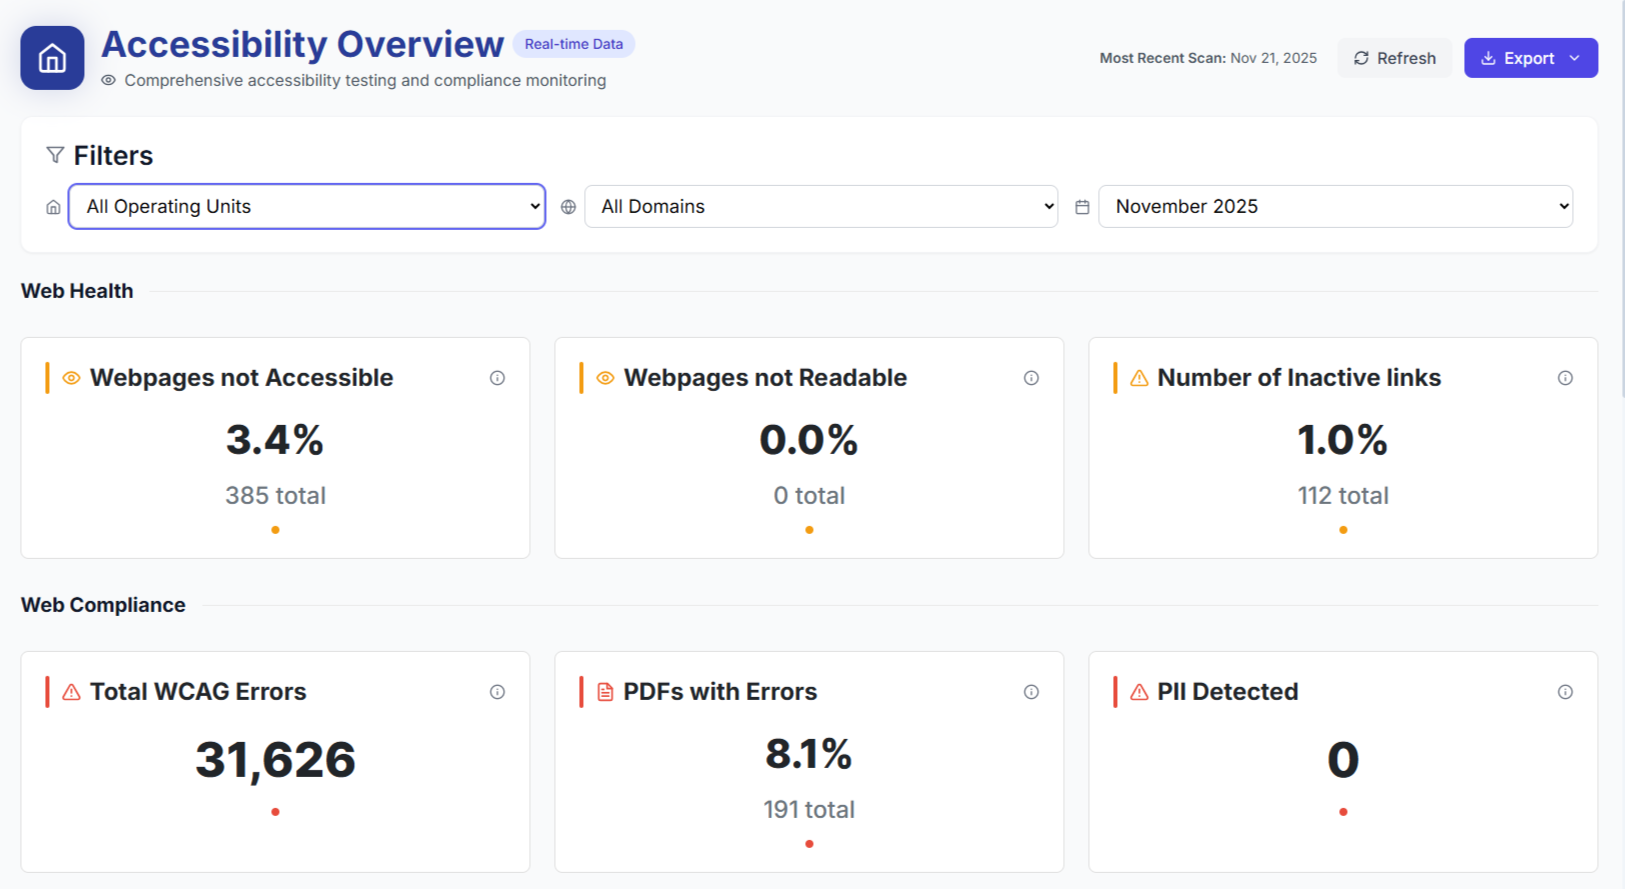The width and height of the screenshot is (1625, 889).
Task: Open the All Operating Units dropdown
Action: pos(306,207)
